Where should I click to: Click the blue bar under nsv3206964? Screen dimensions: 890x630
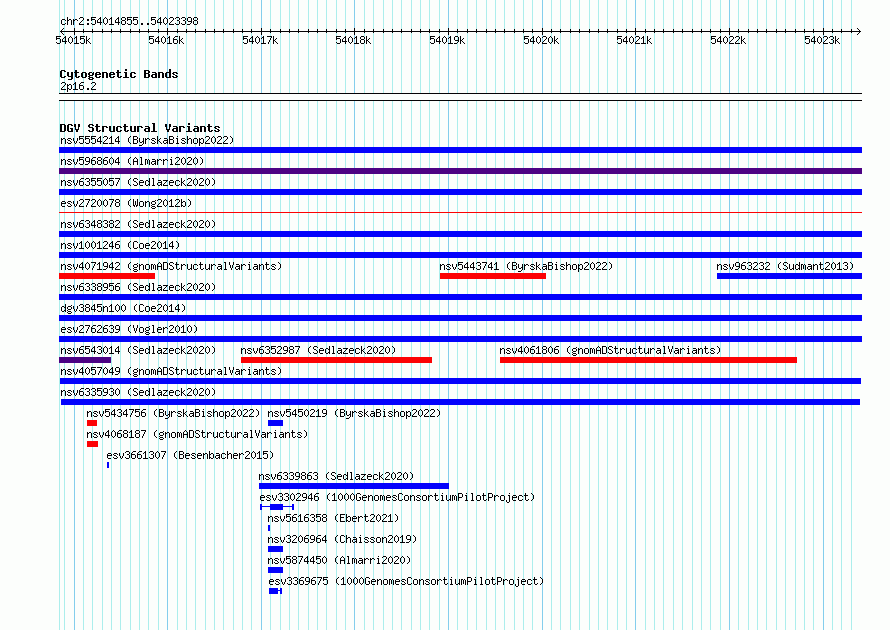tap(275, 549)
